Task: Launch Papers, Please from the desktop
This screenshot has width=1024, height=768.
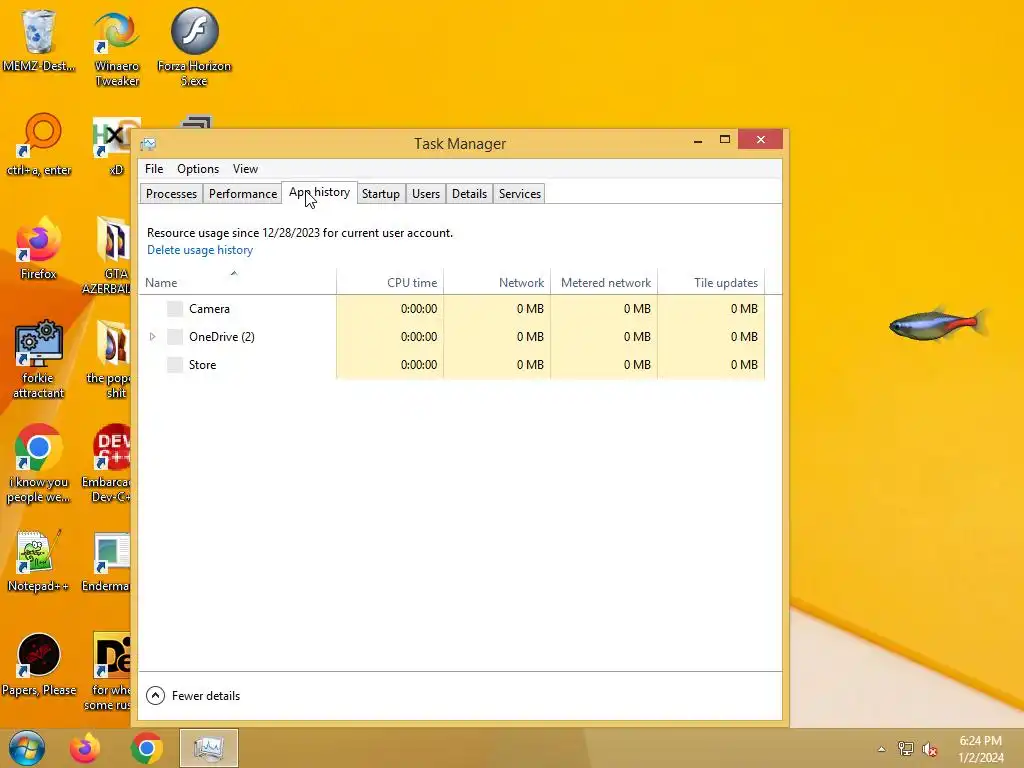Action: point(39,664)
